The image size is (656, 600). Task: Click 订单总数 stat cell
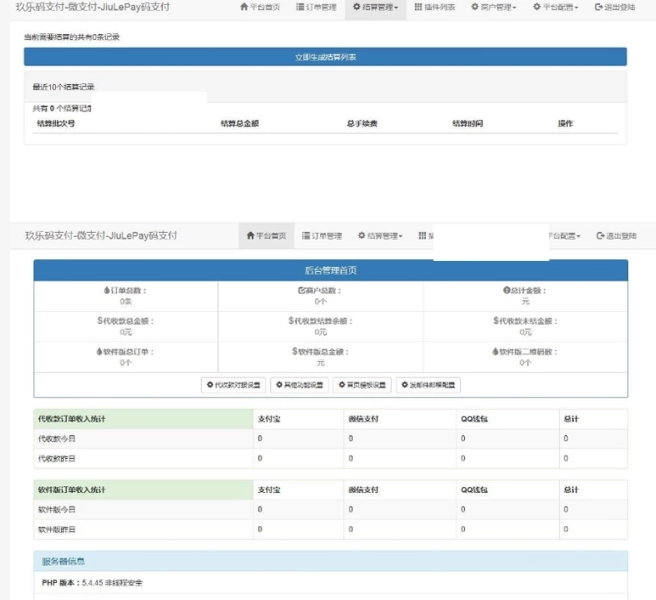126,296
